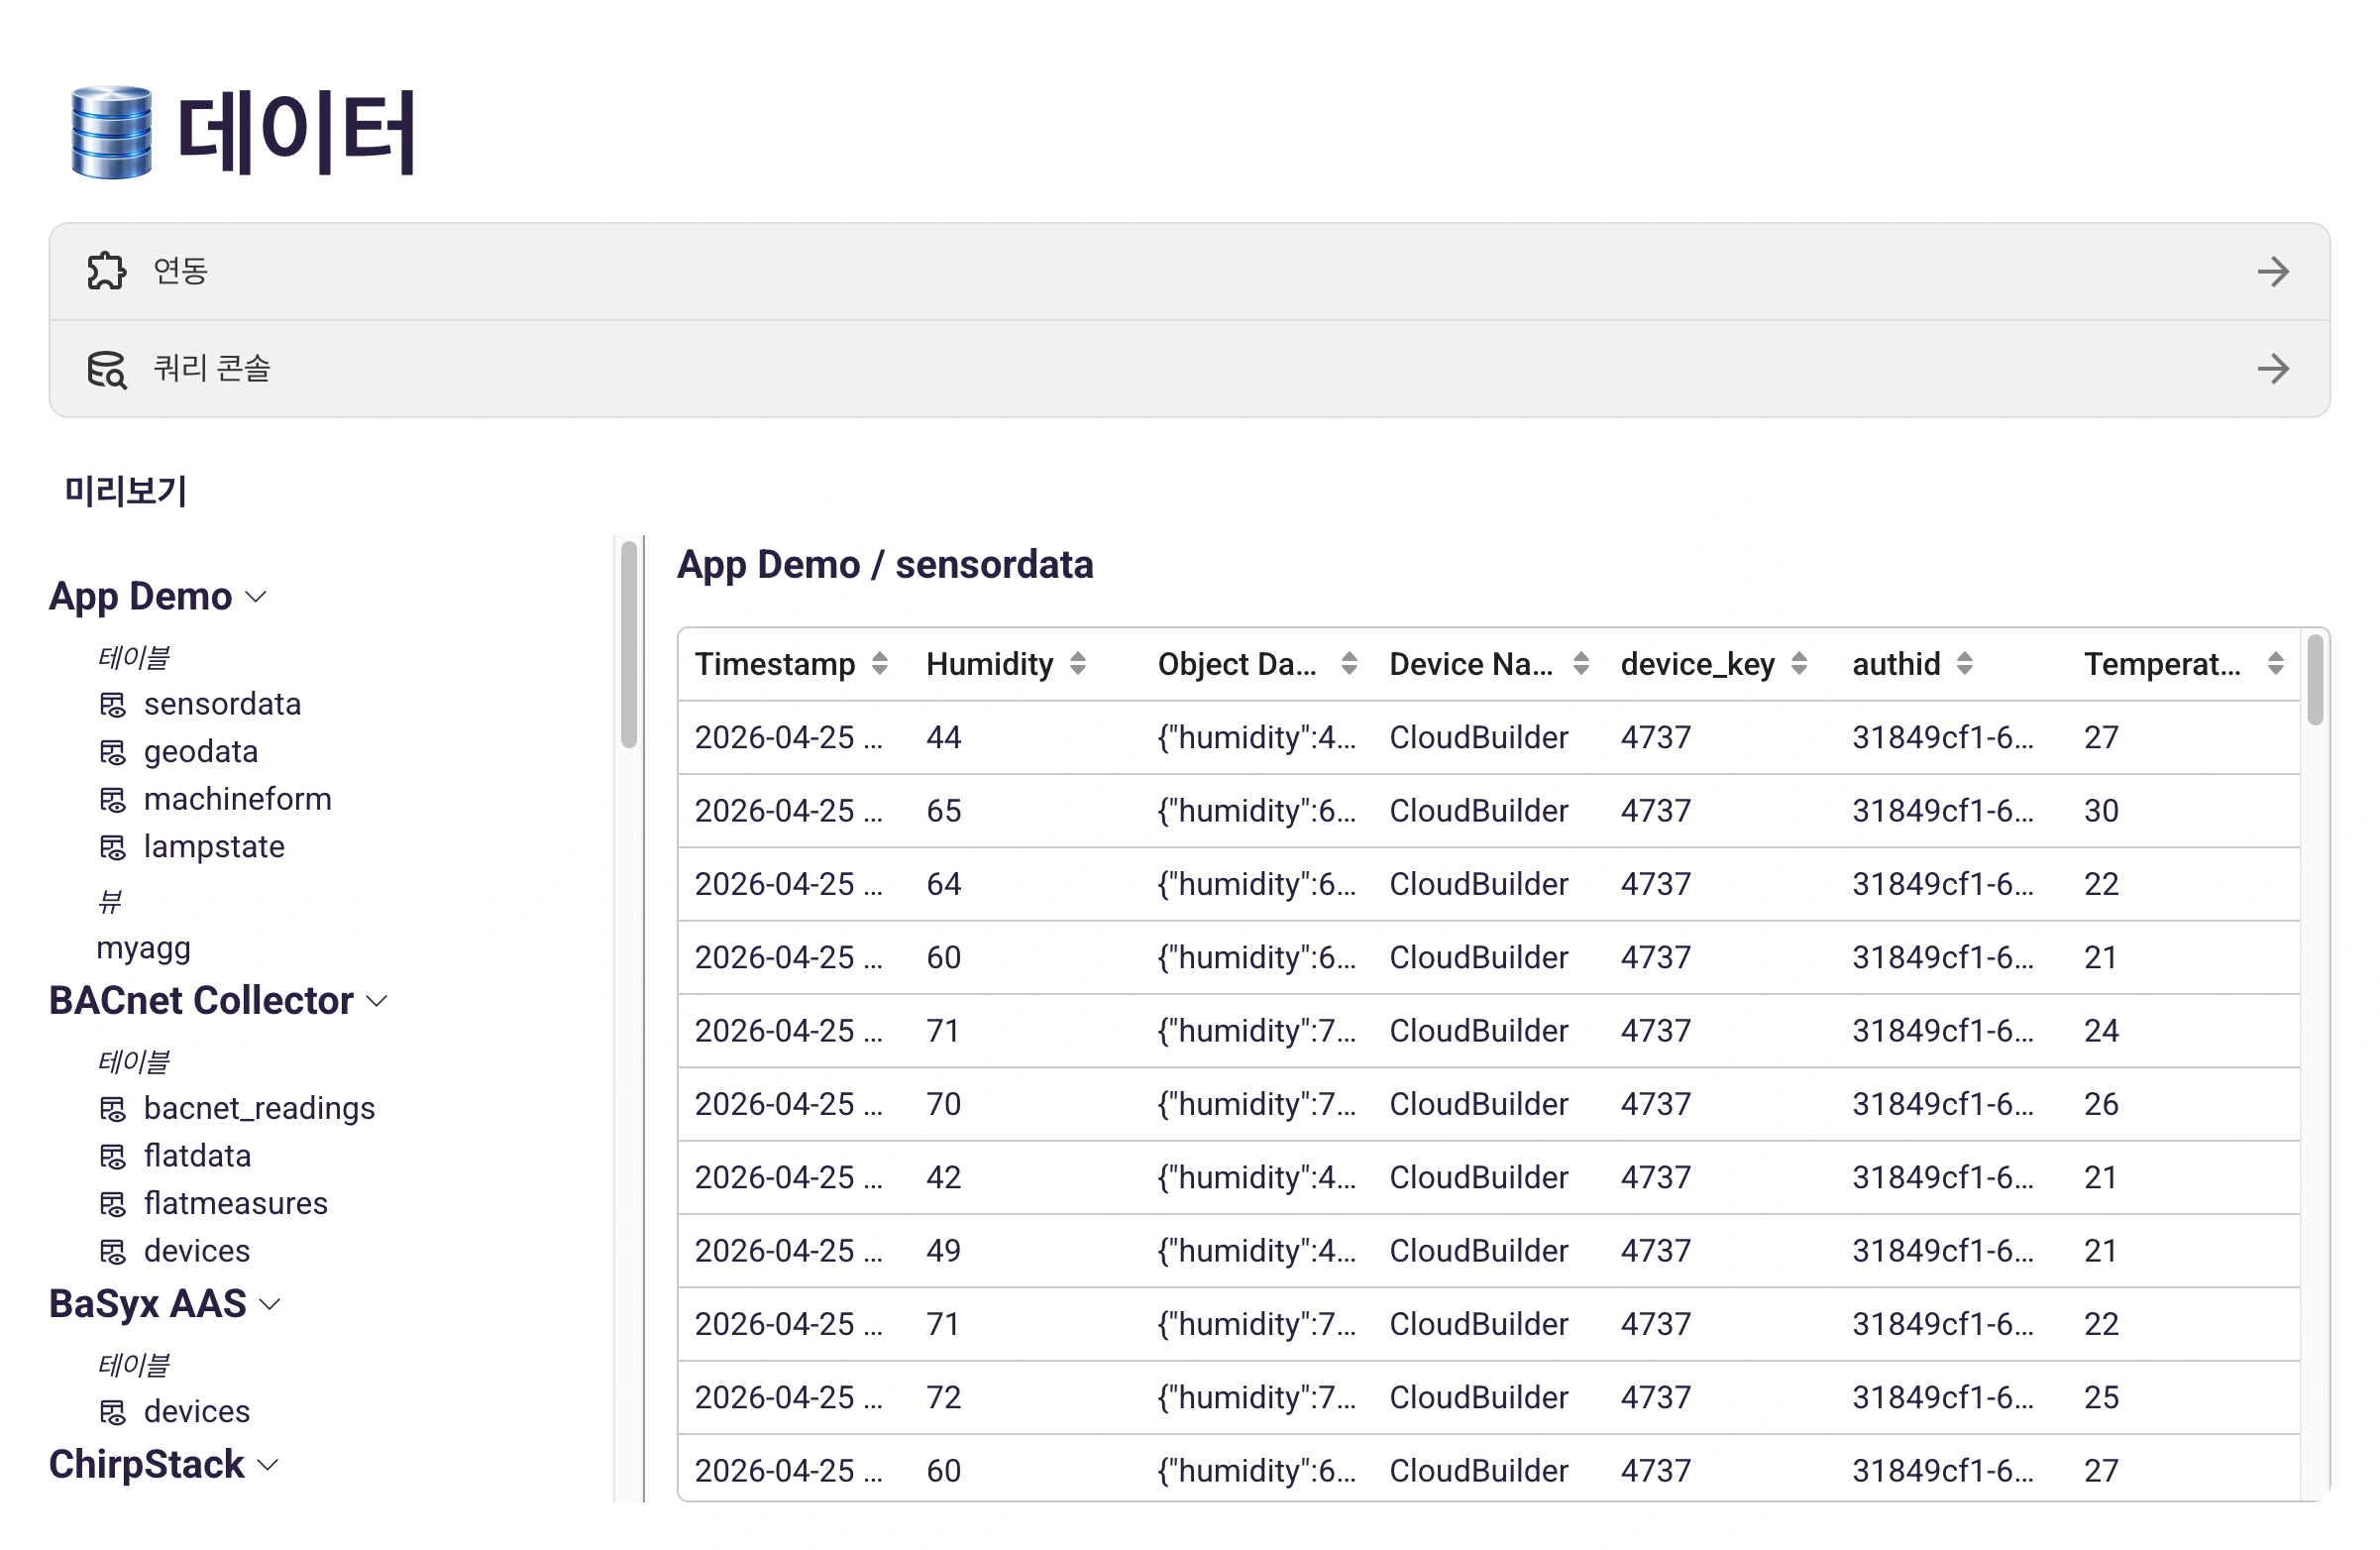This screenshot has width=2380, height=1550.
Task: Open the myagg view
Action: 143,949
